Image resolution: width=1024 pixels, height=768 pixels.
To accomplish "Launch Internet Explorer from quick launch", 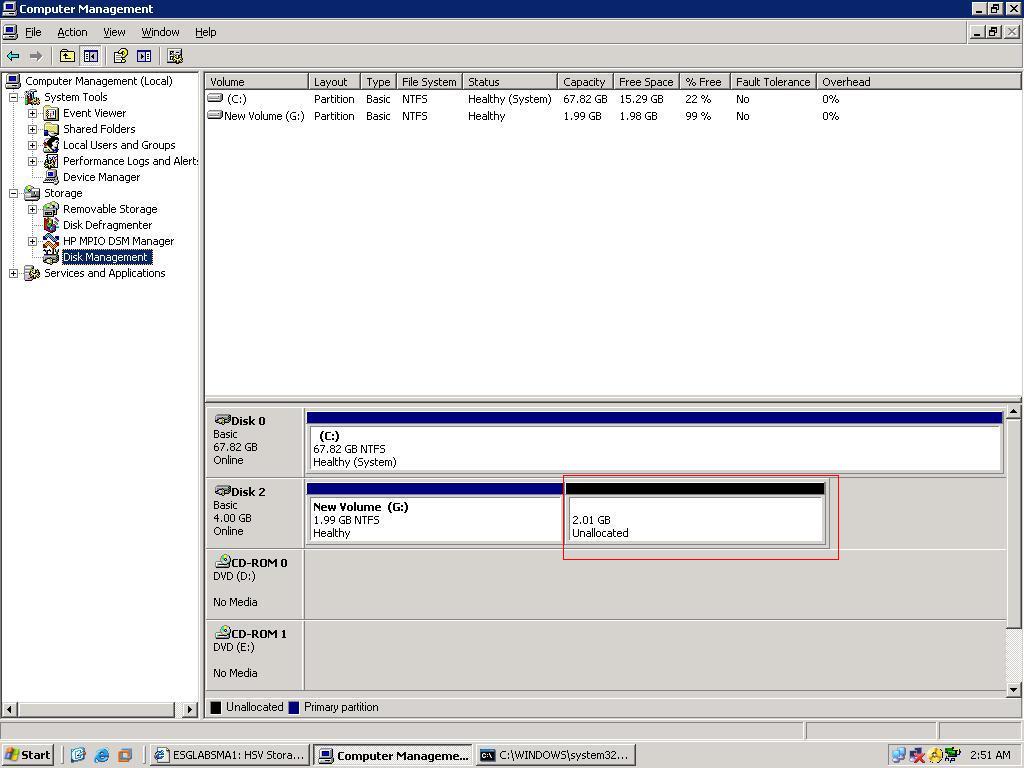I will click(x=102, y=756).
